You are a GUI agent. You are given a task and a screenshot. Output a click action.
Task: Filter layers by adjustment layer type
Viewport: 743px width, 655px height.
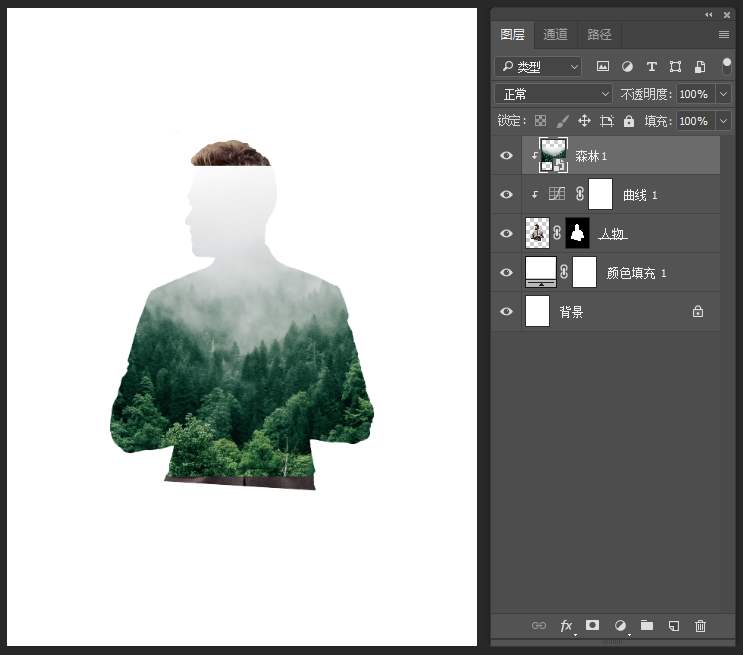point(627,67)
